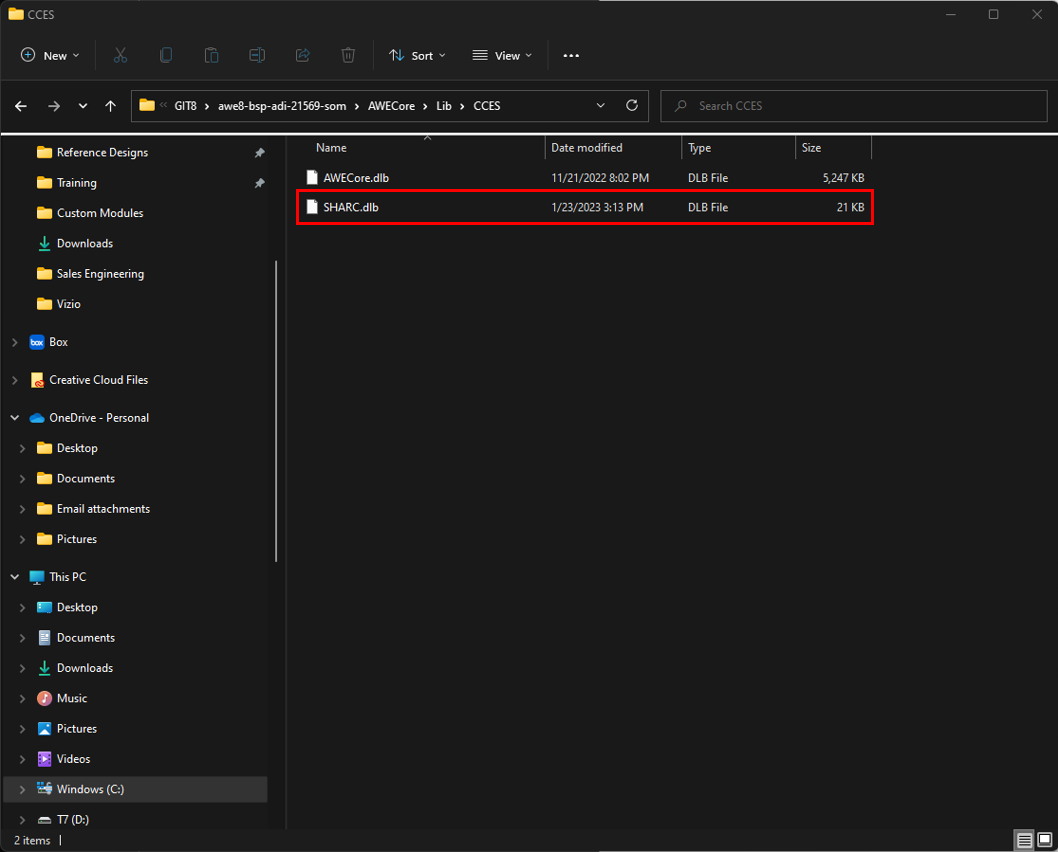Open the See more ellipsis menu
The height and width of the screenshot is (852, 1058).
(571, 56)
